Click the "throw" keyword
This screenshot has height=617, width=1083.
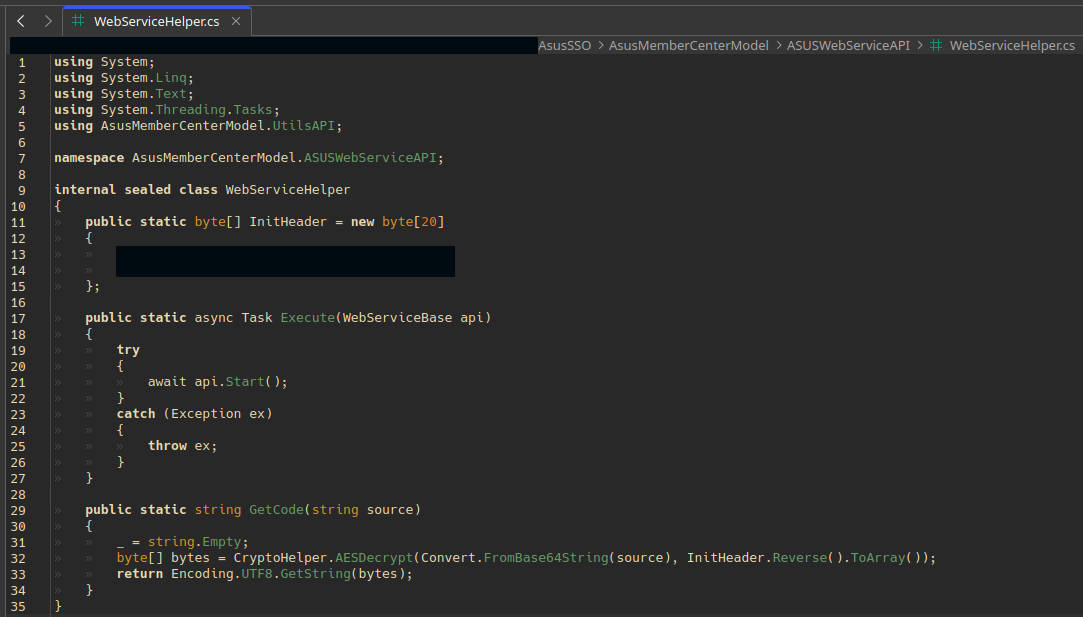click(167, 446)
